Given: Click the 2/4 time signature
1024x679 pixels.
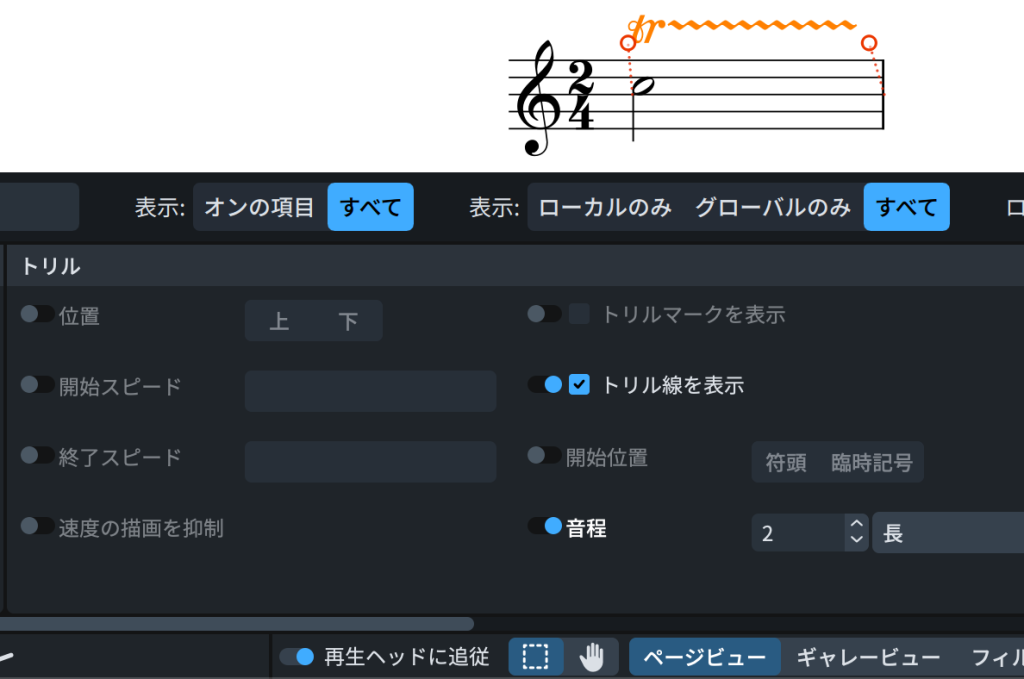Looking at the screenshot, I should pyautogui.click(x=581, y=95).
